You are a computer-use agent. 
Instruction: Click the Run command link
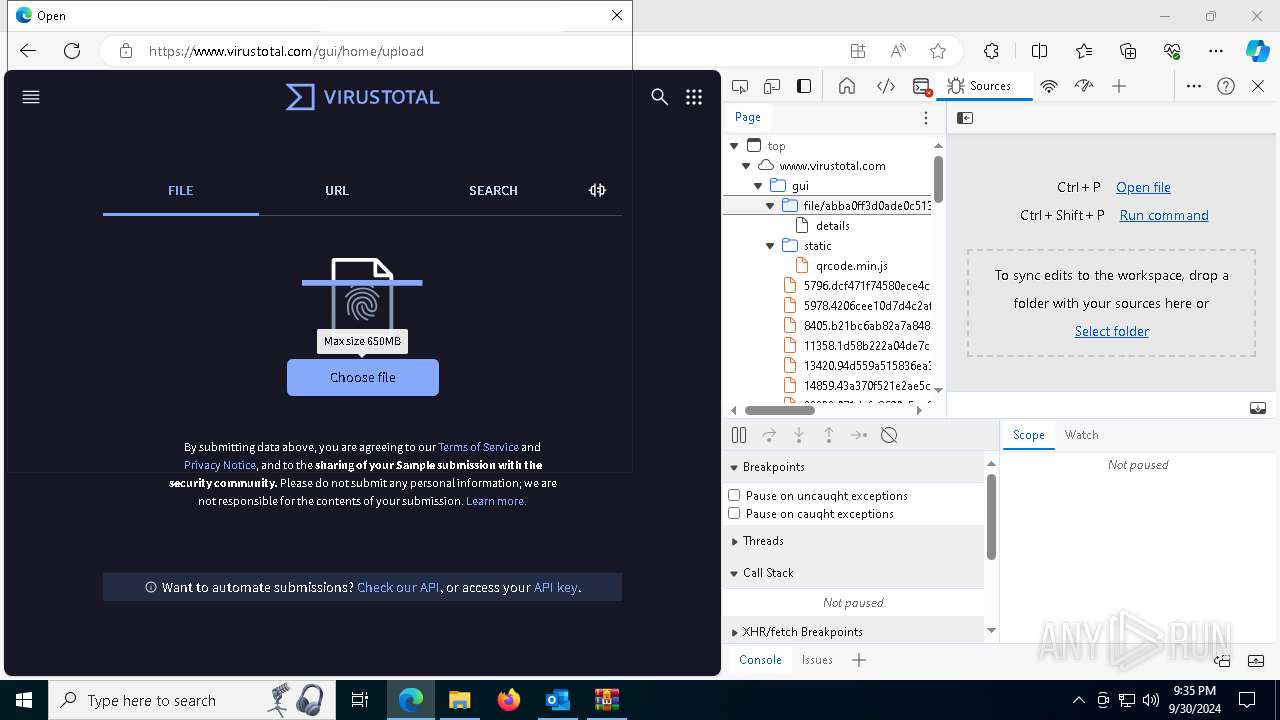tap(1164, 215)
